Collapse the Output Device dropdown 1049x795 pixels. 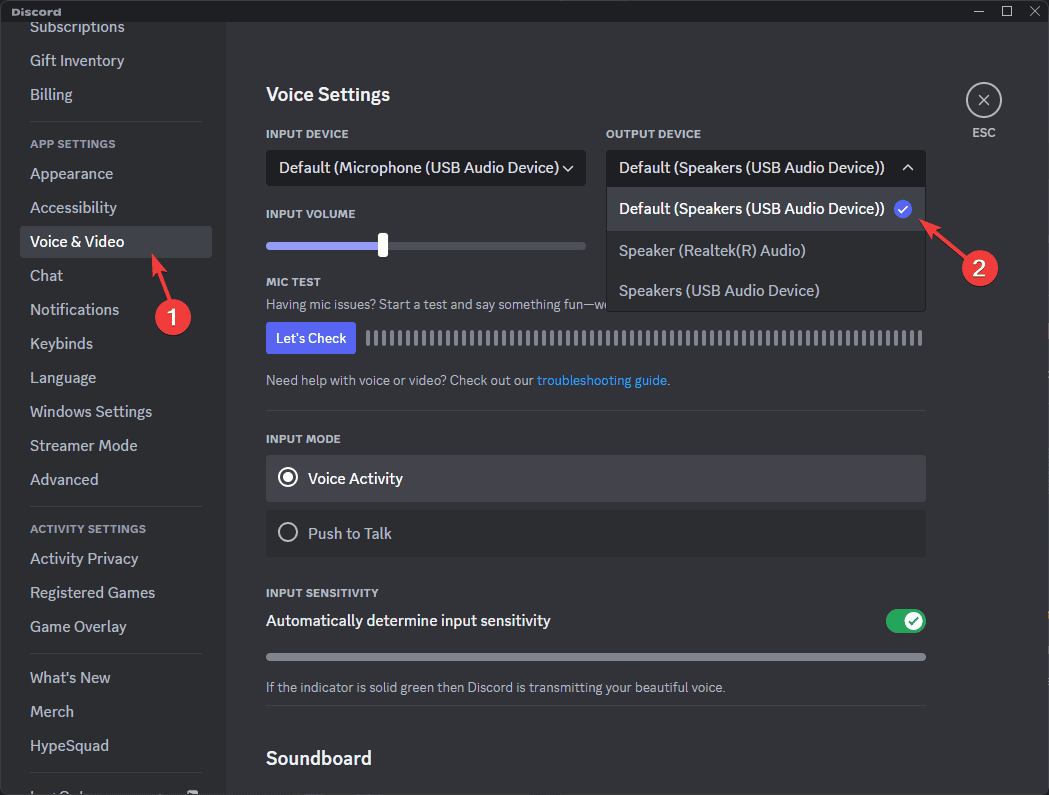tap(907, 168)
